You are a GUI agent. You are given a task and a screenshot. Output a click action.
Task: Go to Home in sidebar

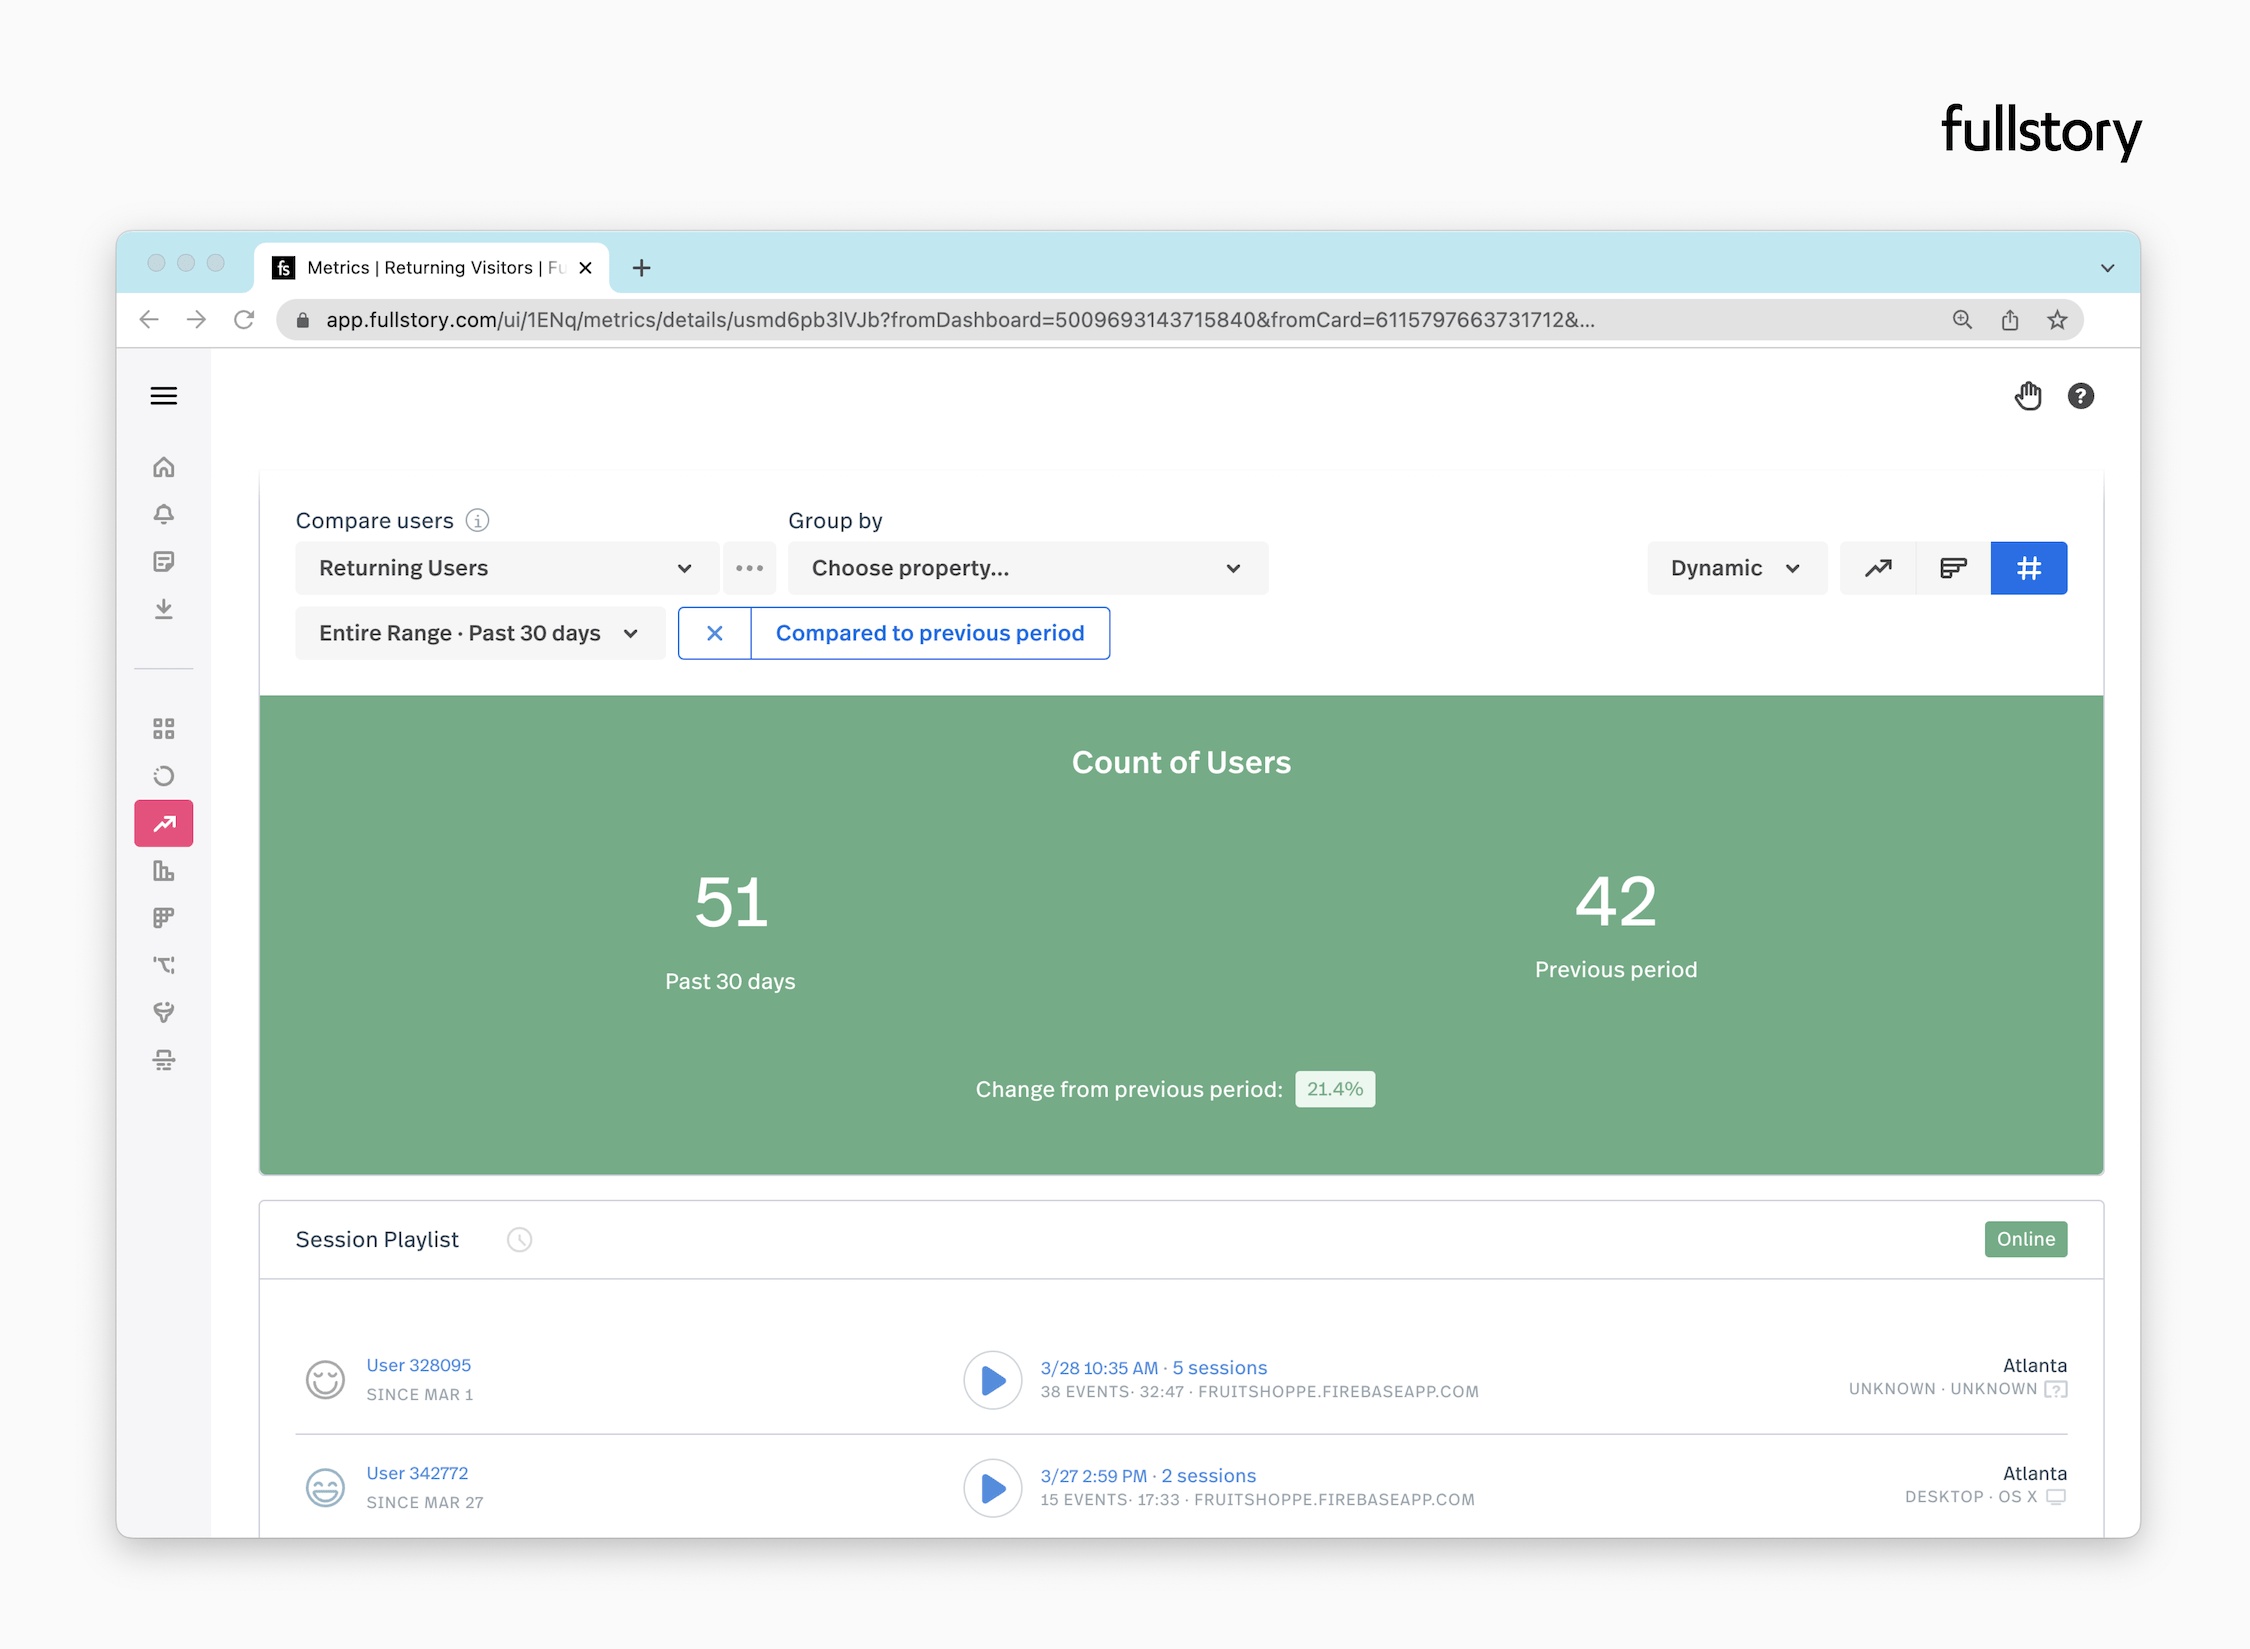(164, 467)
